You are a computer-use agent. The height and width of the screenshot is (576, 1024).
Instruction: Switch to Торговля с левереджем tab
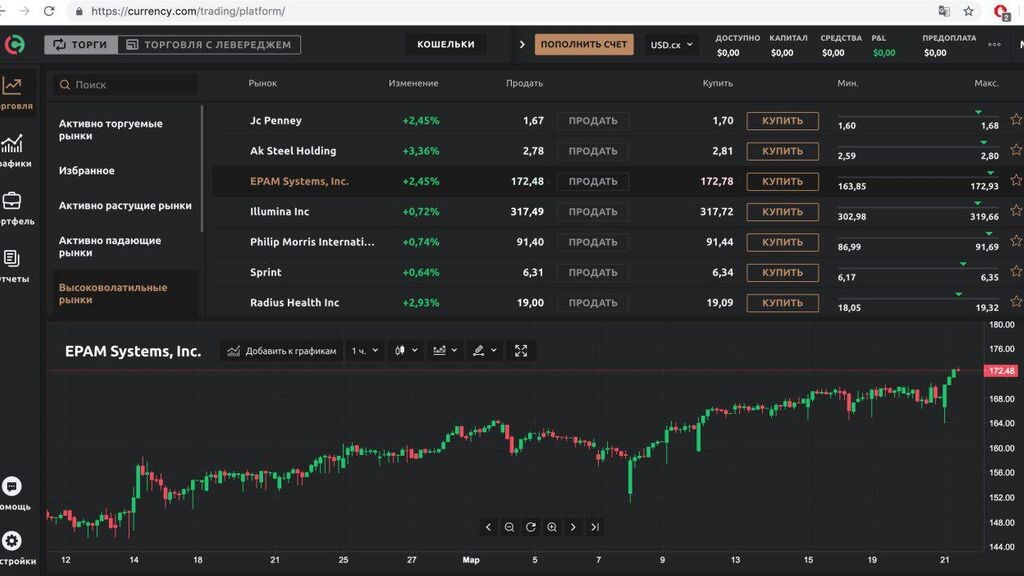point(209,44)
